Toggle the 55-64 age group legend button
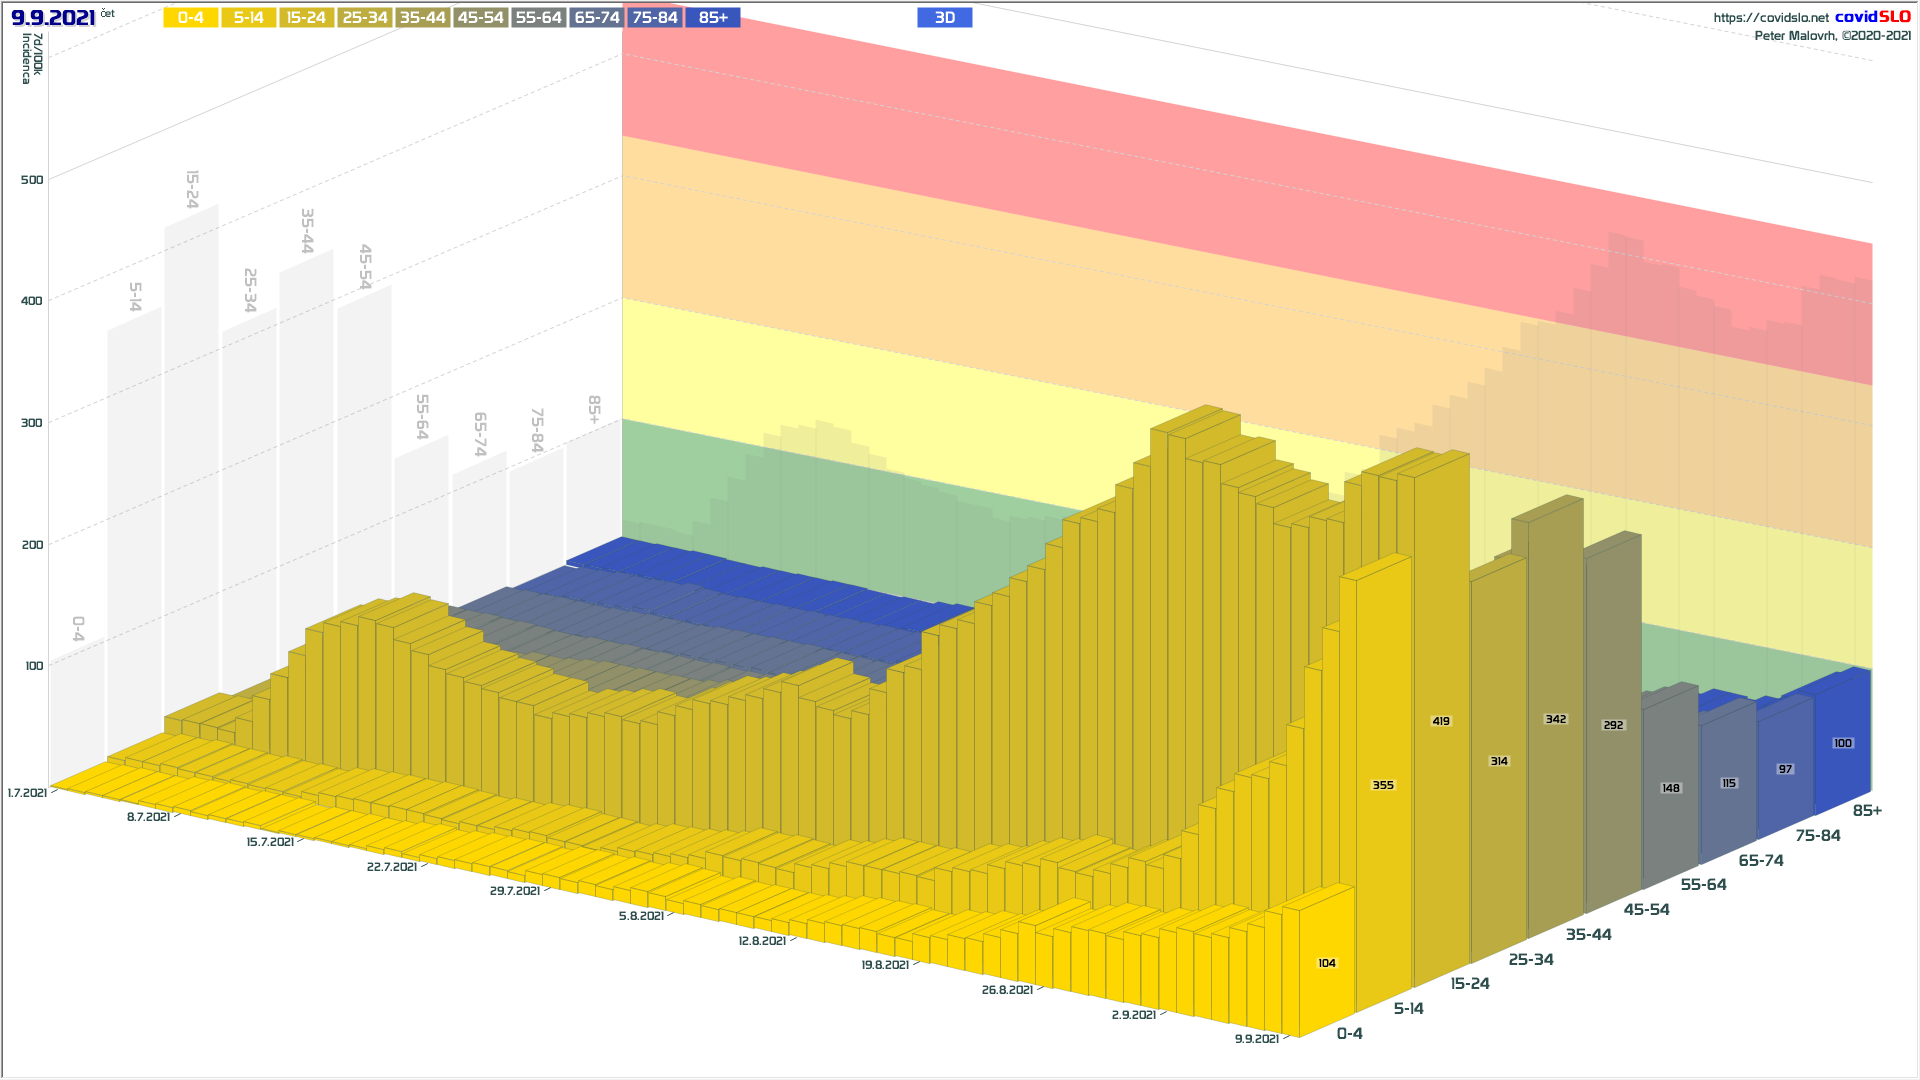This screenshot has width=1920, height=1080. (x=538, y=18)
